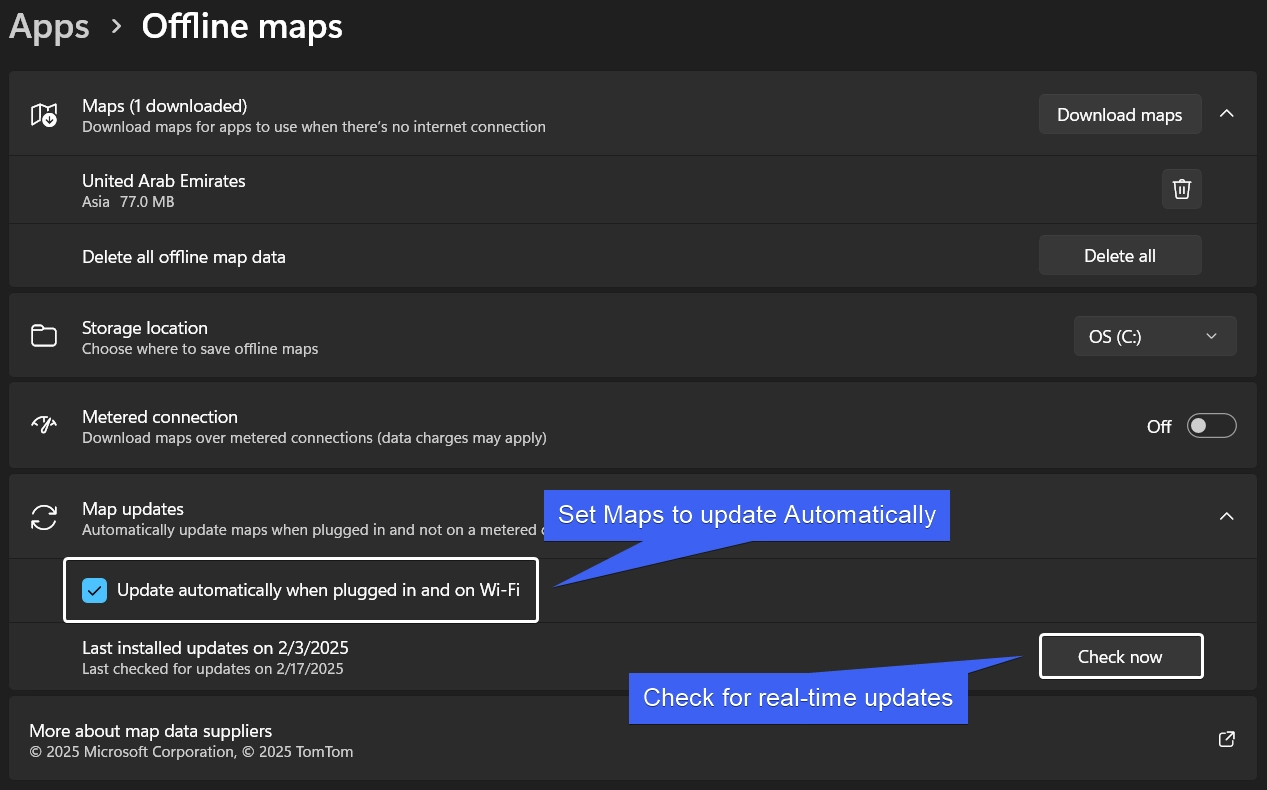Click the Check now button
1267x790 pixels.
1121,656
